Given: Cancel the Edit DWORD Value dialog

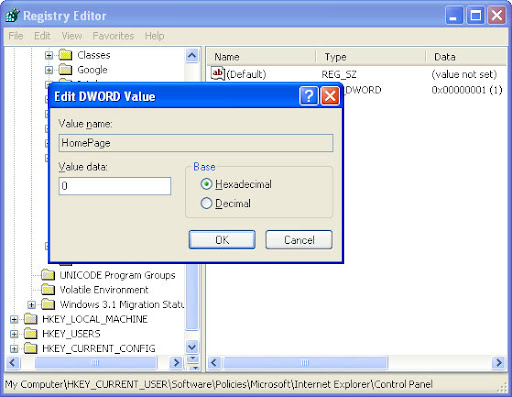Looking at the screenshot, I should [299, 240].
